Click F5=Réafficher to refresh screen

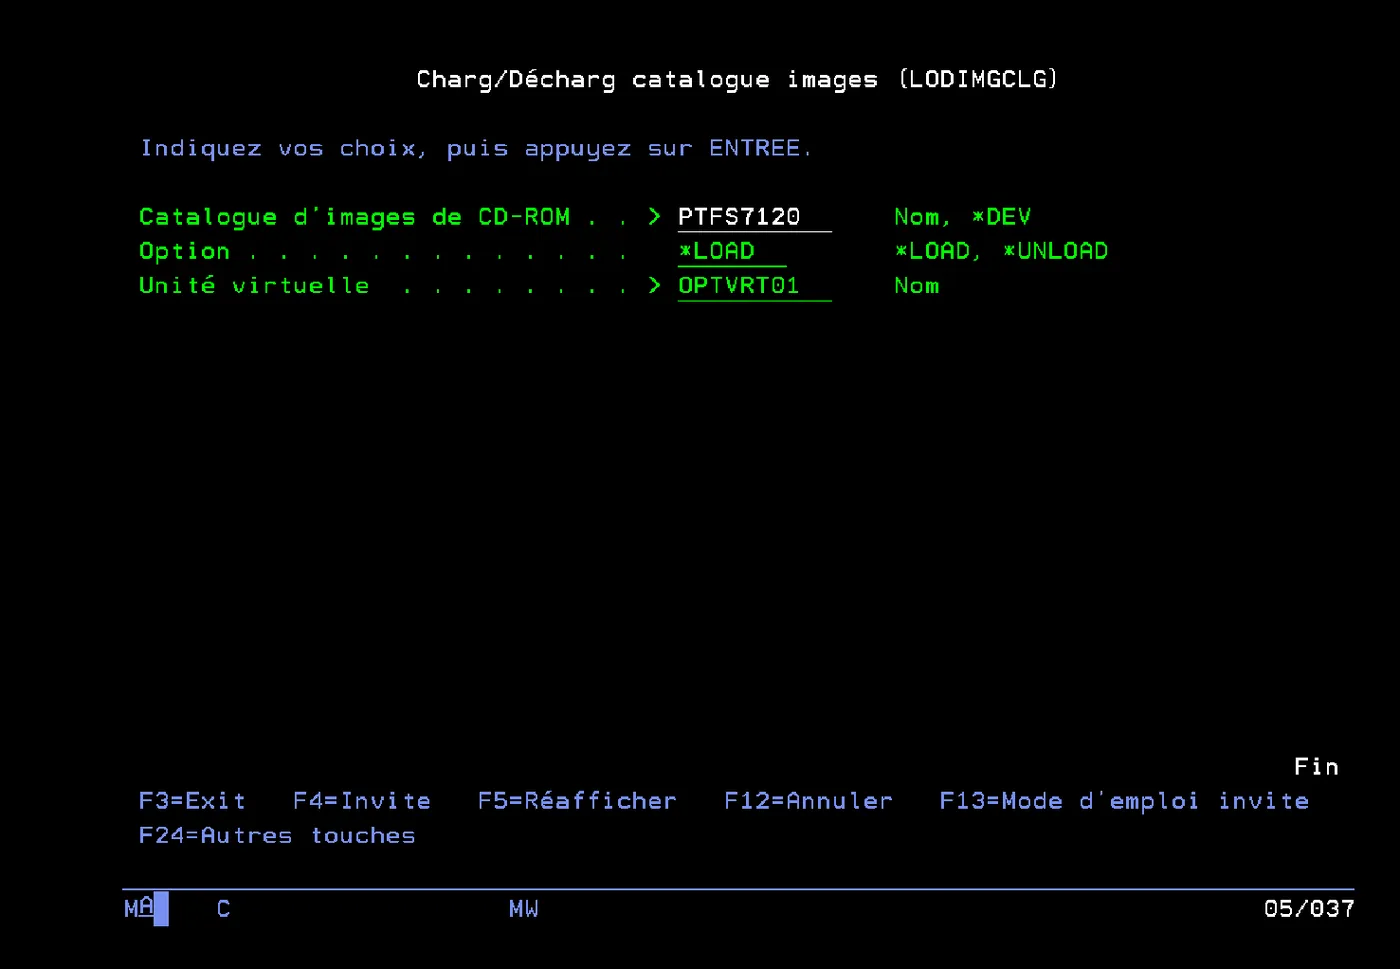[577, 801]
